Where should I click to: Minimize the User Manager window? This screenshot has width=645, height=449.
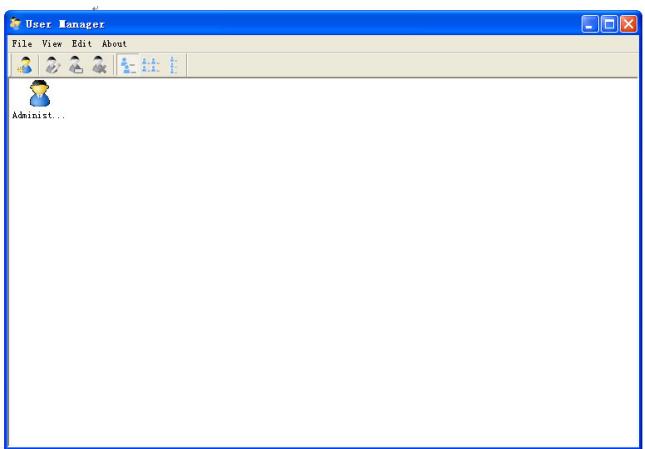590,24
